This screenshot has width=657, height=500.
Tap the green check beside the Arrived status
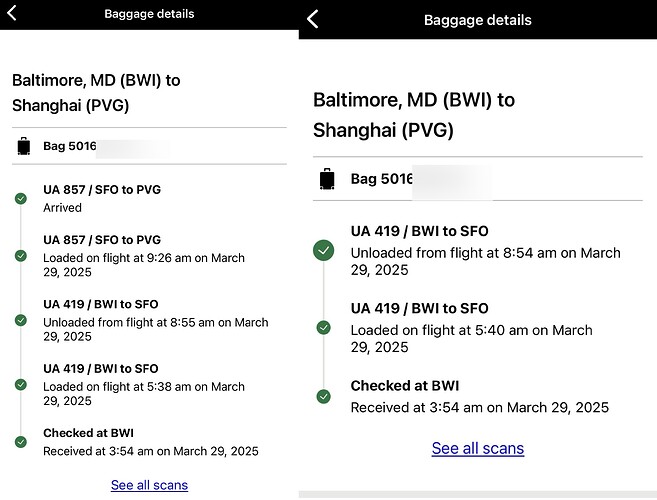(x=21, y=199)
